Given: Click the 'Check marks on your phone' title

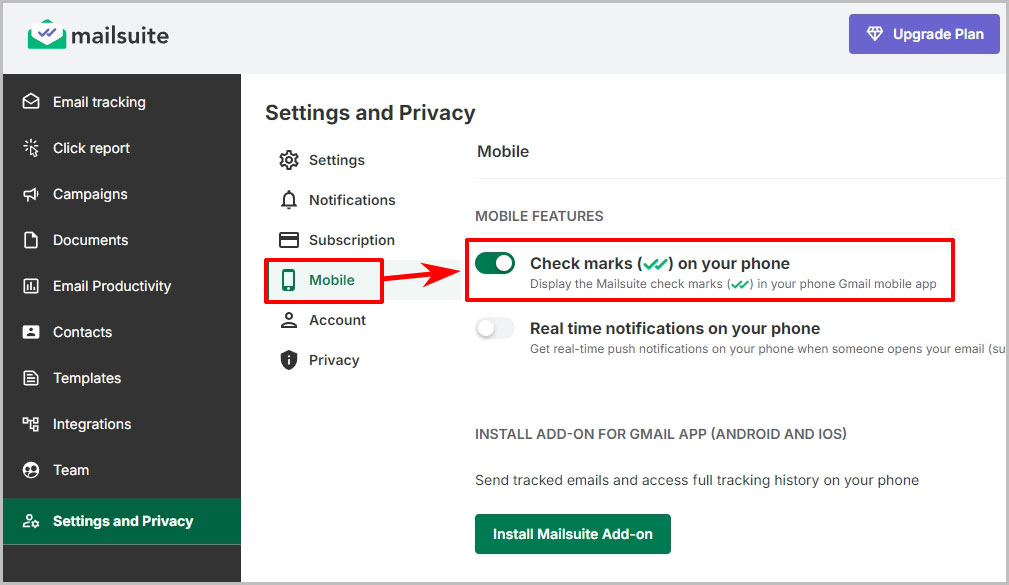Looking at the screenshot, I should tap(660, 263).
